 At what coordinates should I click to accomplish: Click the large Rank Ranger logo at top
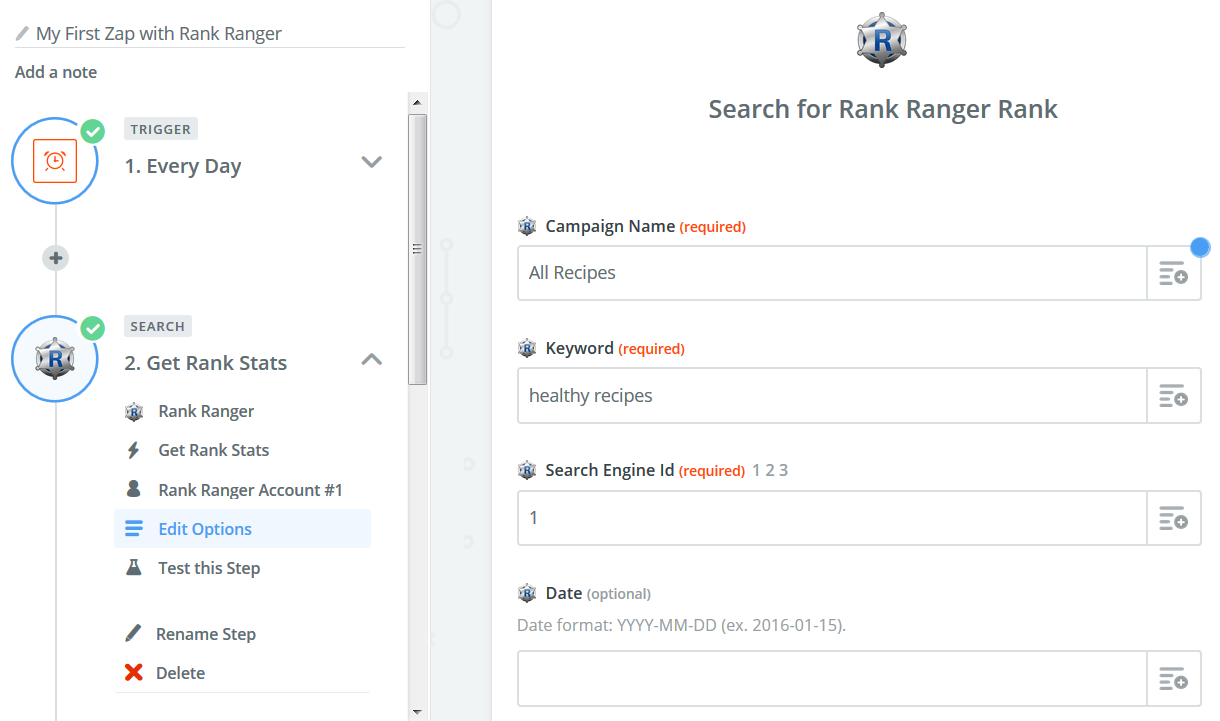click(x=882, y=39)
